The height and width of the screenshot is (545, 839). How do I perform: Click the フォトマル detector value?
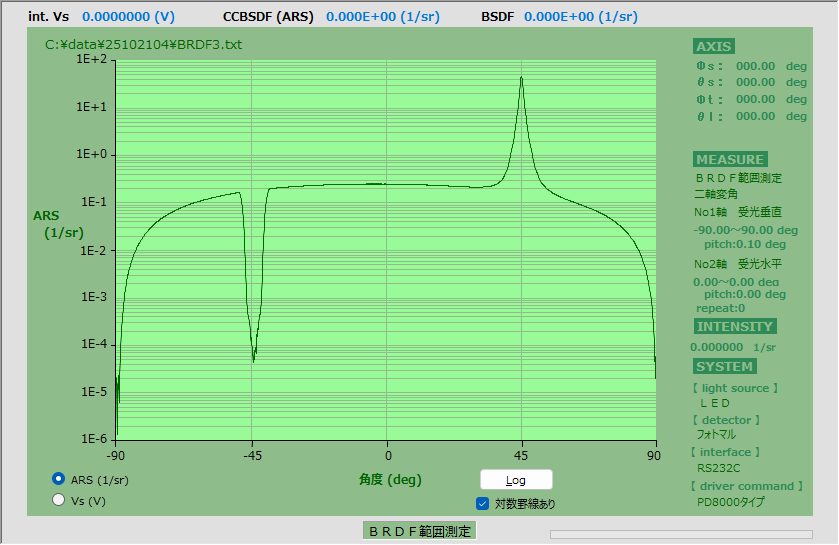[716, 435]
